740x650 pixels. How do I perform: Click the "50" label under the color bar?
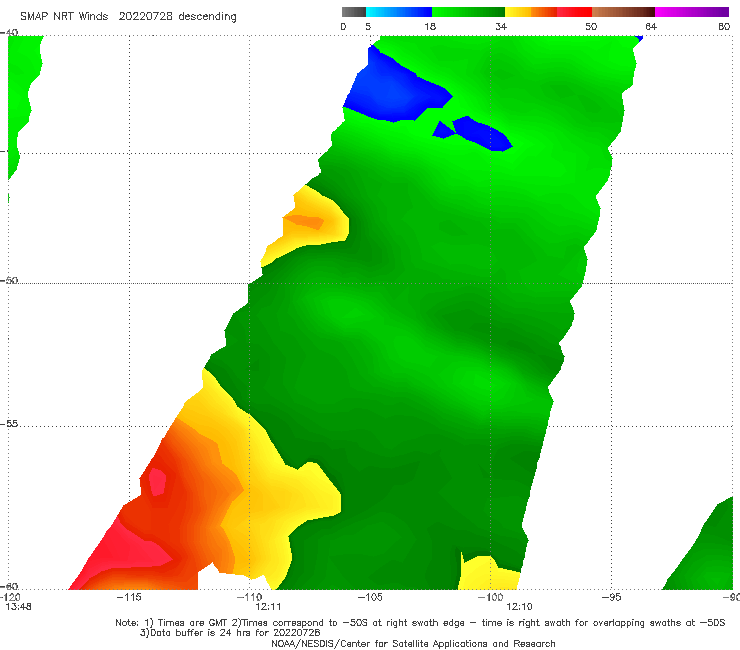pyautogui.click(x=591, y=26)
